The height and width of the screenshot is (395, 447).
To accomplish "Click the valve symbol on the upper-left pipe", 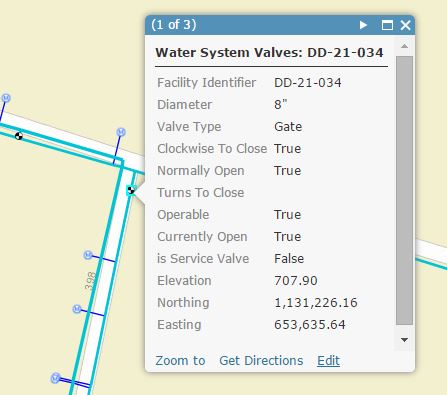I will pos(19,136).
